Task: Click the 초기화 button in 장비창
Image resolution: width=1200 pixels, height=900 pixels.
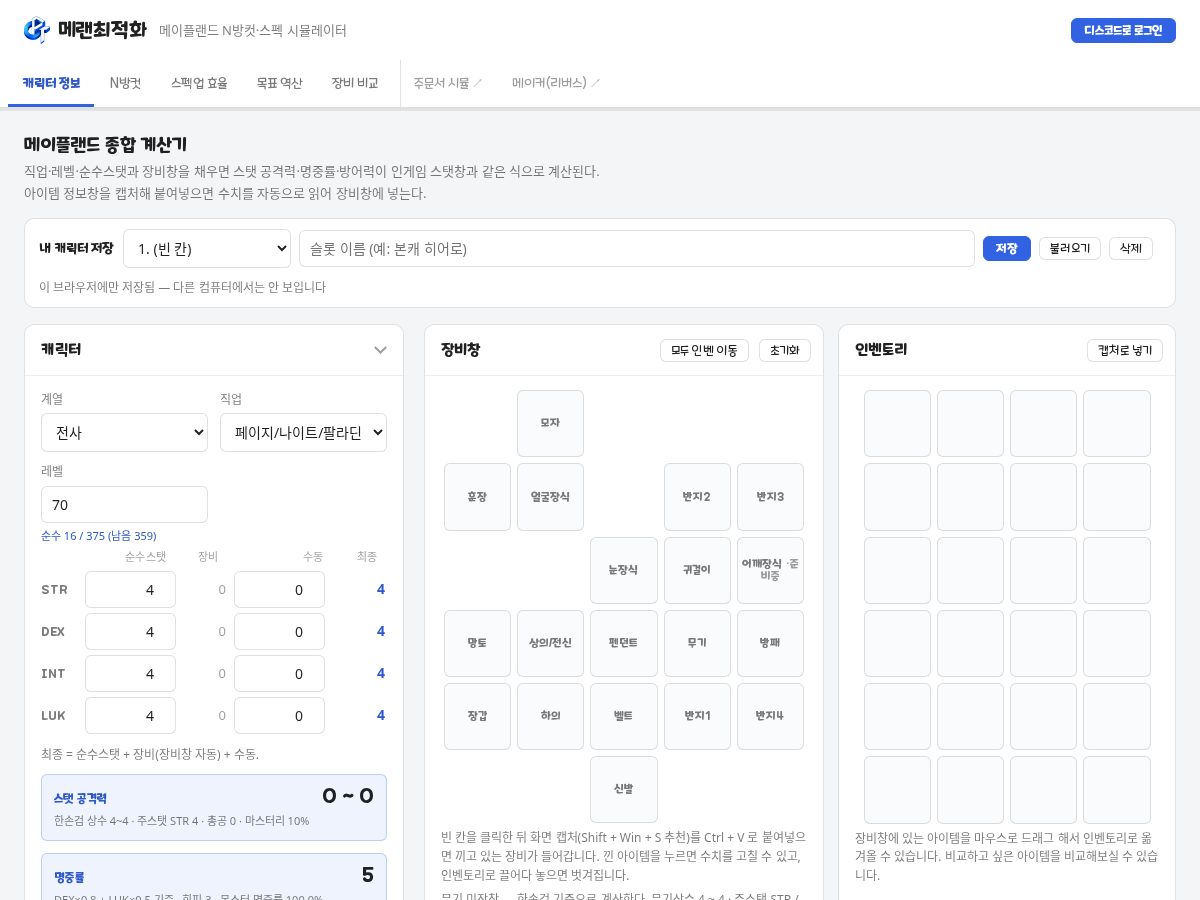Action: (785, 351)
